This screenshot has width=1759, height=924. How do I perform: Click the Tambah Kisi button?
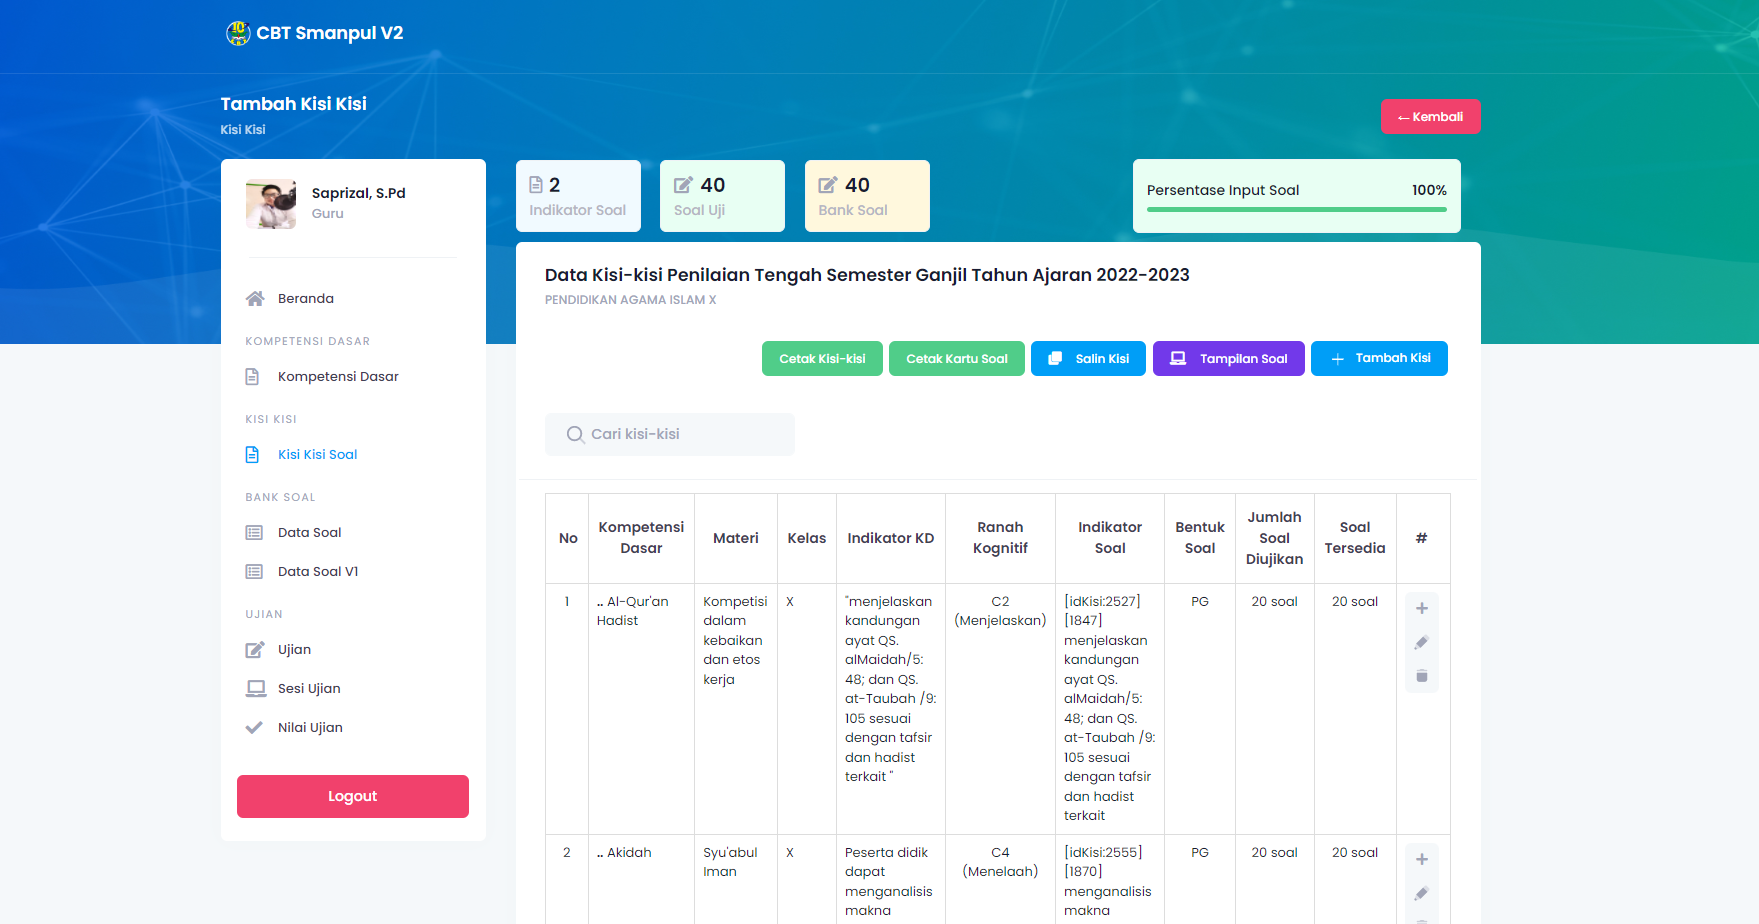[x=1379, y=359]
